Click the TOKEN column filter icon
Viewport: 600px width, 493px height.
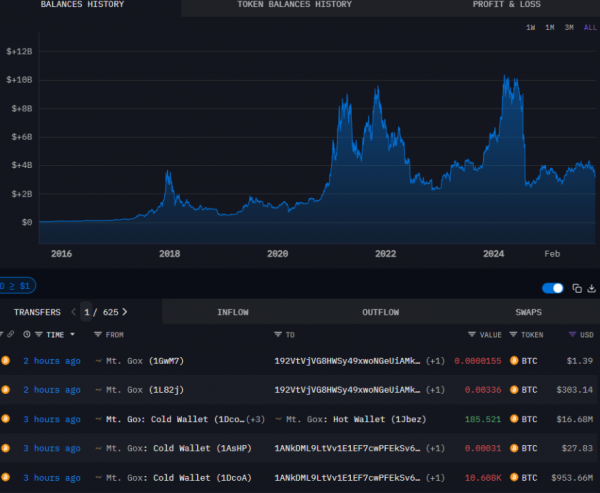[513, 335]
